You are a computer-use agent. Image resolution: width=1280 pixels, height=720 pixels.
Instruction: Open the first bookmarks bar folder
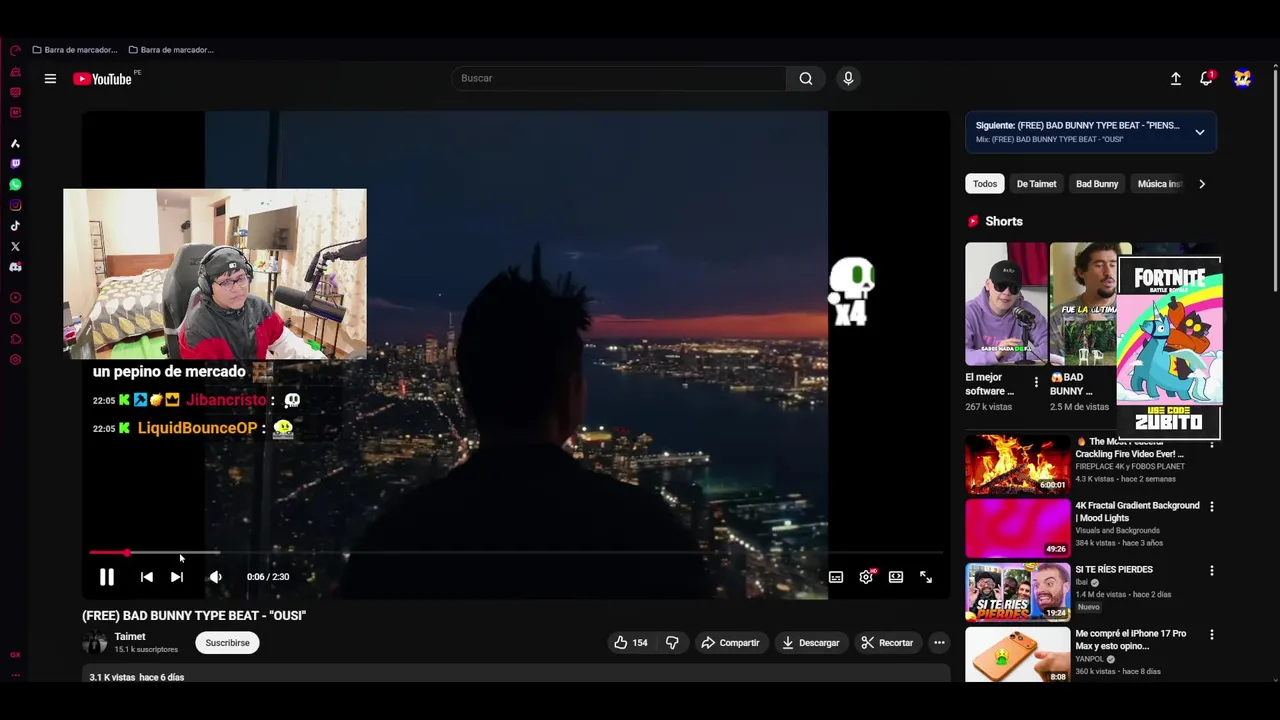click(x=75, y=50)
